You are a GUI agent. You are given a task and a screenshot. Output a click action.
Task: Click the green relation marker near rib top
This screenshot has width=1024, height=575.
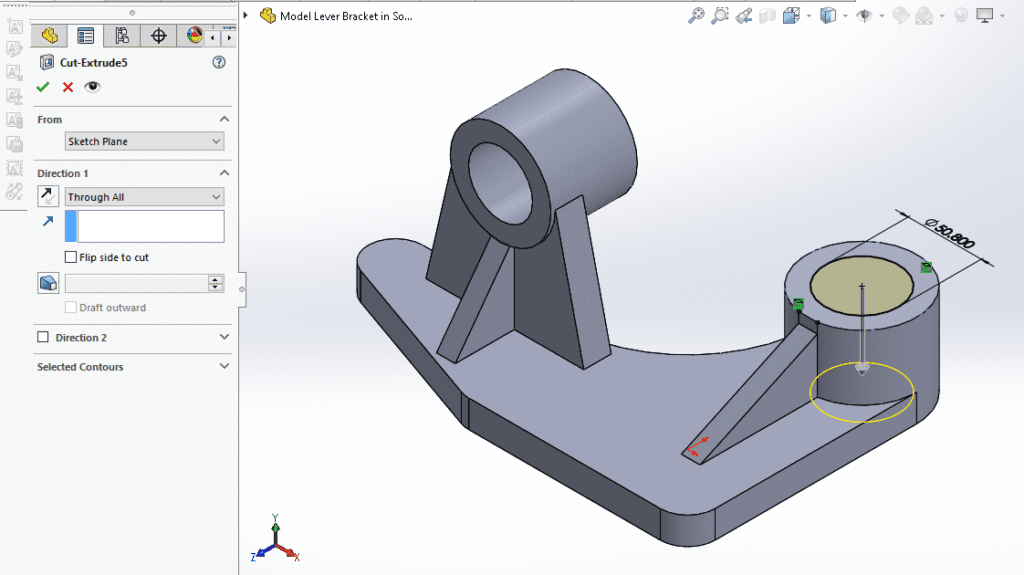[x=798, y=304]
